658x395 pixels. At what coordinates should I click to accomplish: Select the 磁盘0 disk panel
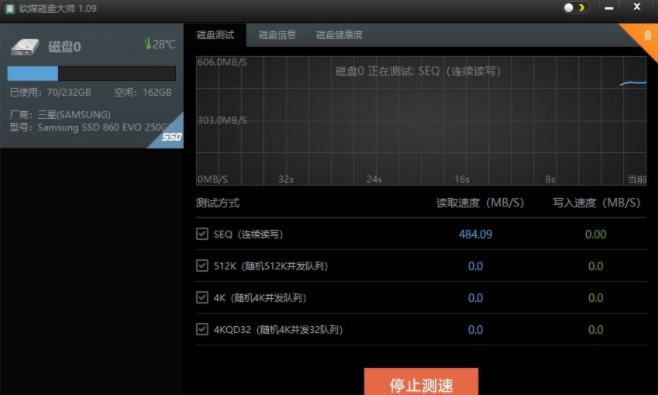click(x=91, y=86)
